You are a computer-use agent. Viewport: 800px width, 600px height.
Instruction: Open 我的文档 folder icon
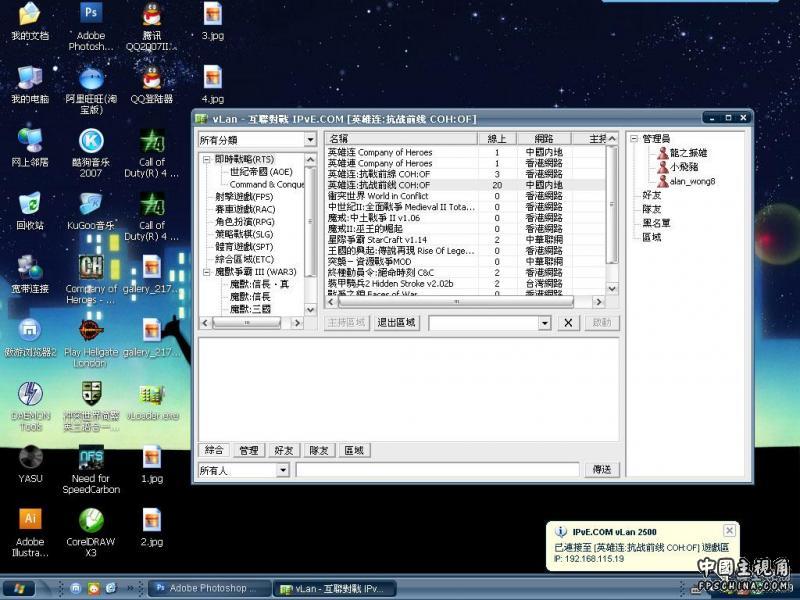30,21
